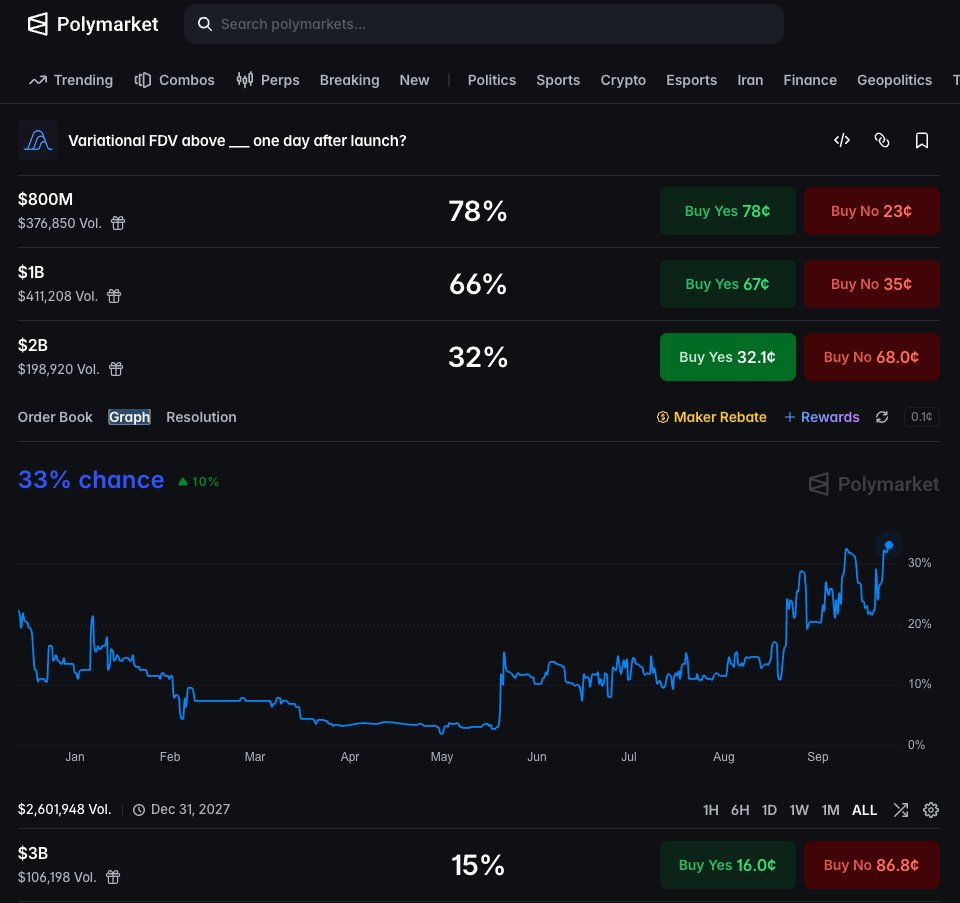Open the embed code icon
The height and width of the screenshot is (903, 960).
coord(842,140)
